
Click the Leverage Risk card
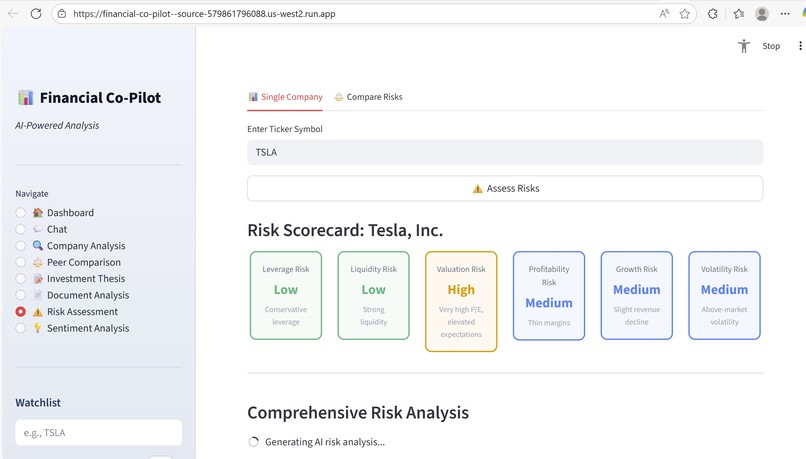[x=286, y=296]
